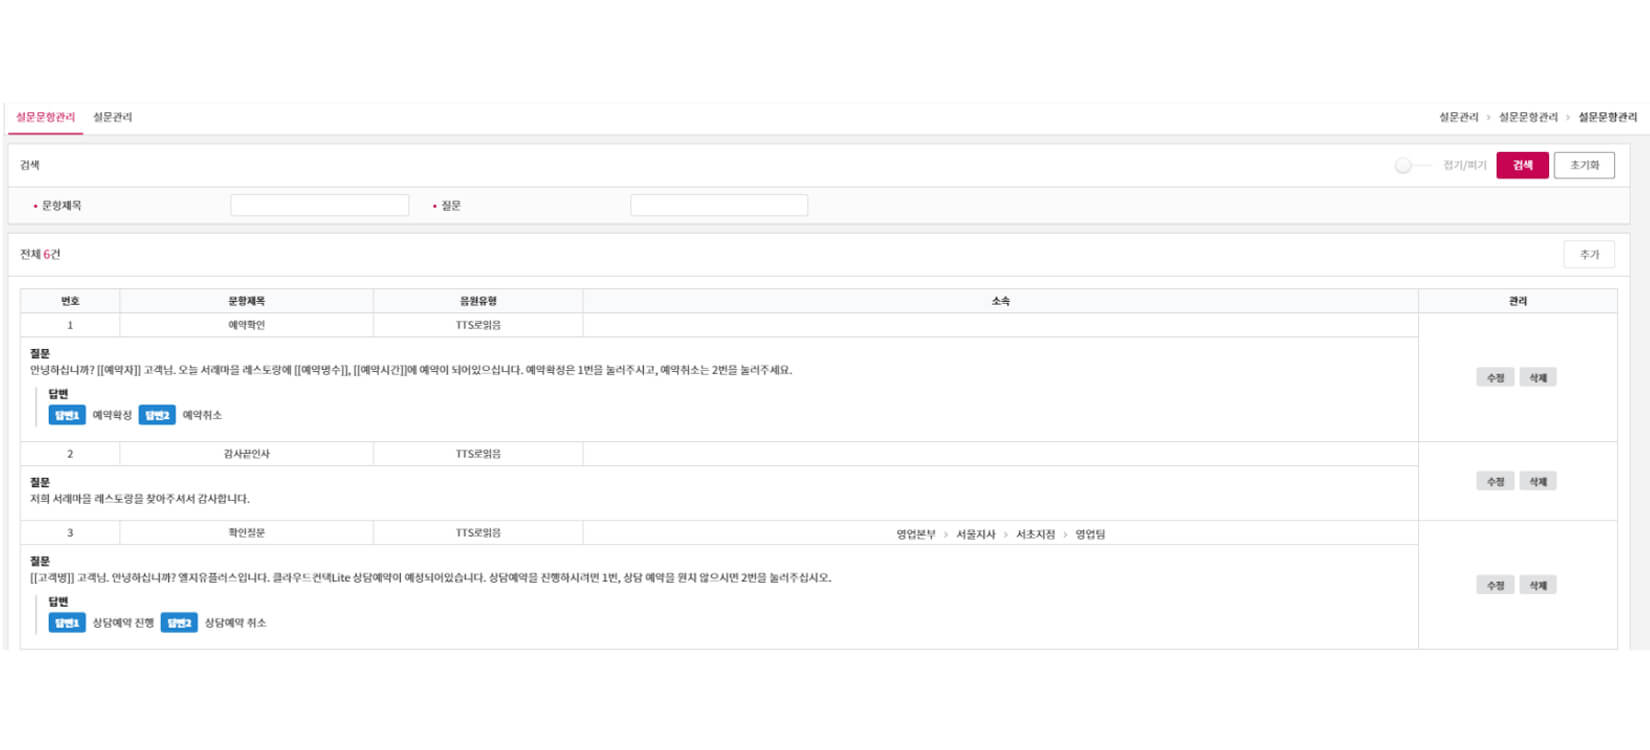Click 삭제 for the 예약확인 question
The width and height of the screenshot is (1650, 750).
coord(1537,378)
